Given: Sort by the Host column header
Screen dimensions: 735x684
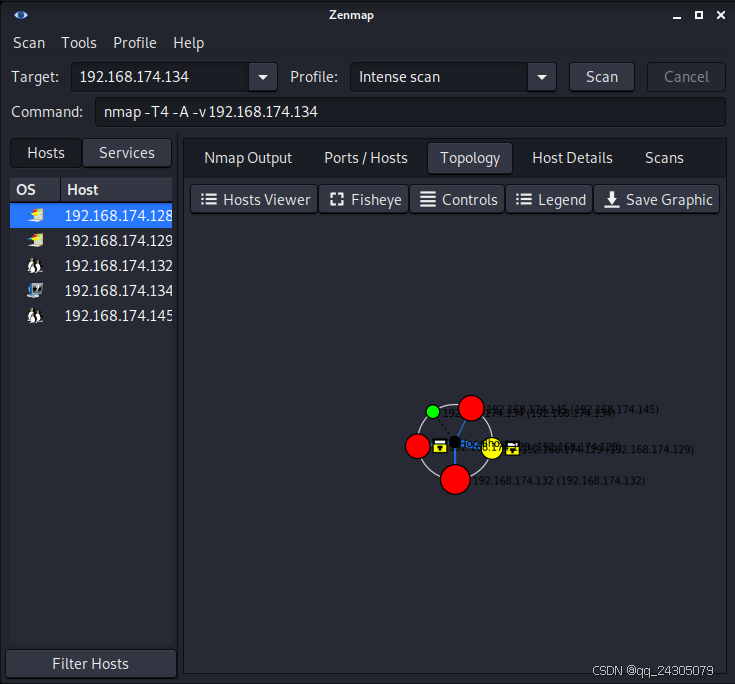Looking at the screenshot, I should 116,190.
